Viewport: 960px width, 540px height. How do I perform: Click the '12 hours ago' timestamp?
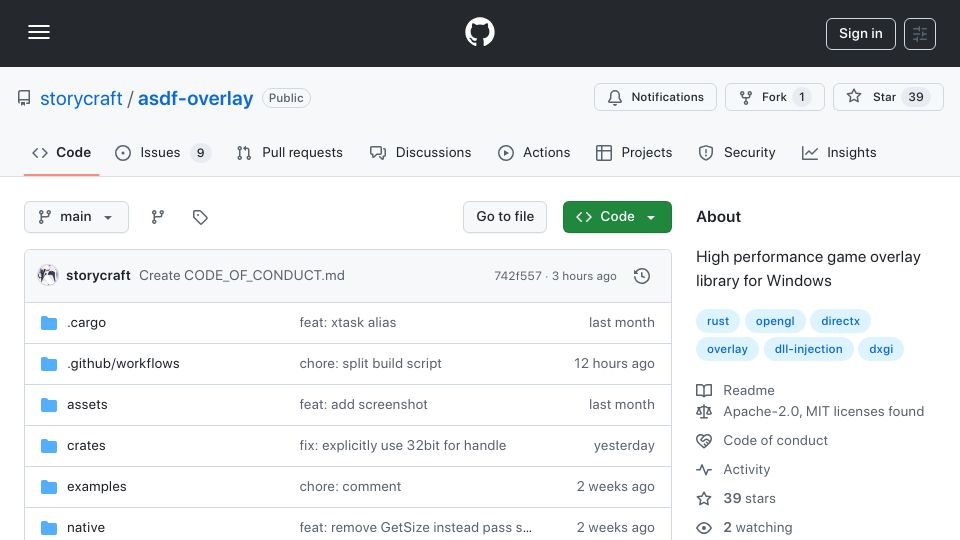[x=614, y=364]
